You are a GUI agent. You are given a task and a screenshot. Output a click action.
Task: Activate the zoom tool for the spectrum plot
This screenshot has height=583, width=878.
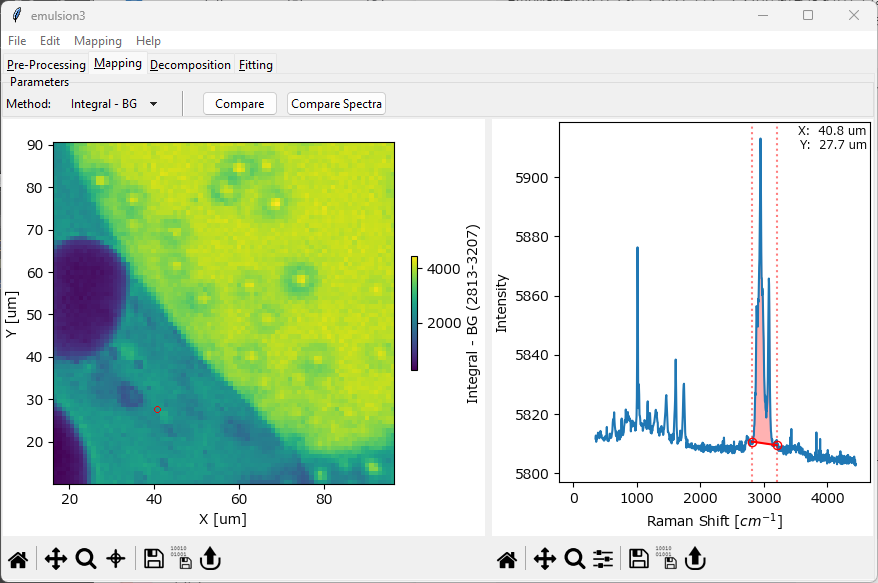click(x=574, y=559)
